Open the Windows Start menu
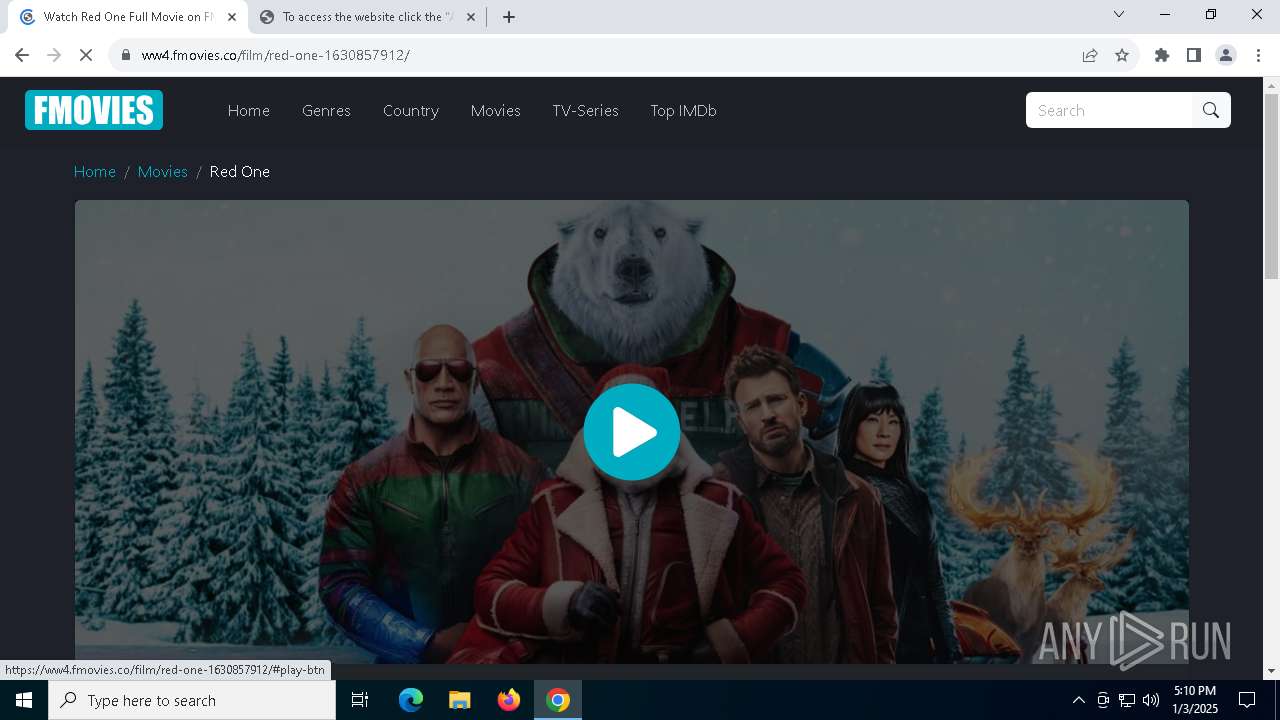1280x720 pixels. pyautogui.click(x=24, y=700)
